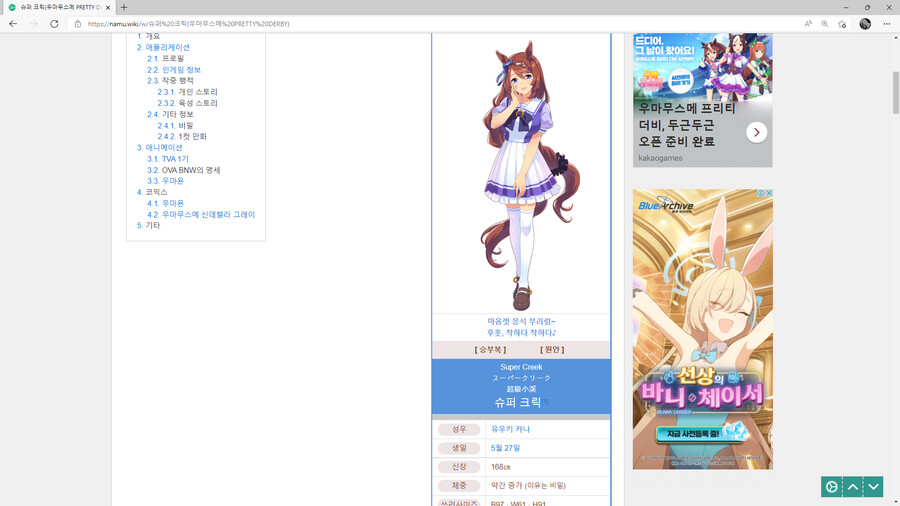This screenshot has height=506, width=900.
Task: Click the 신장 row label
Action: pos(459,467)
